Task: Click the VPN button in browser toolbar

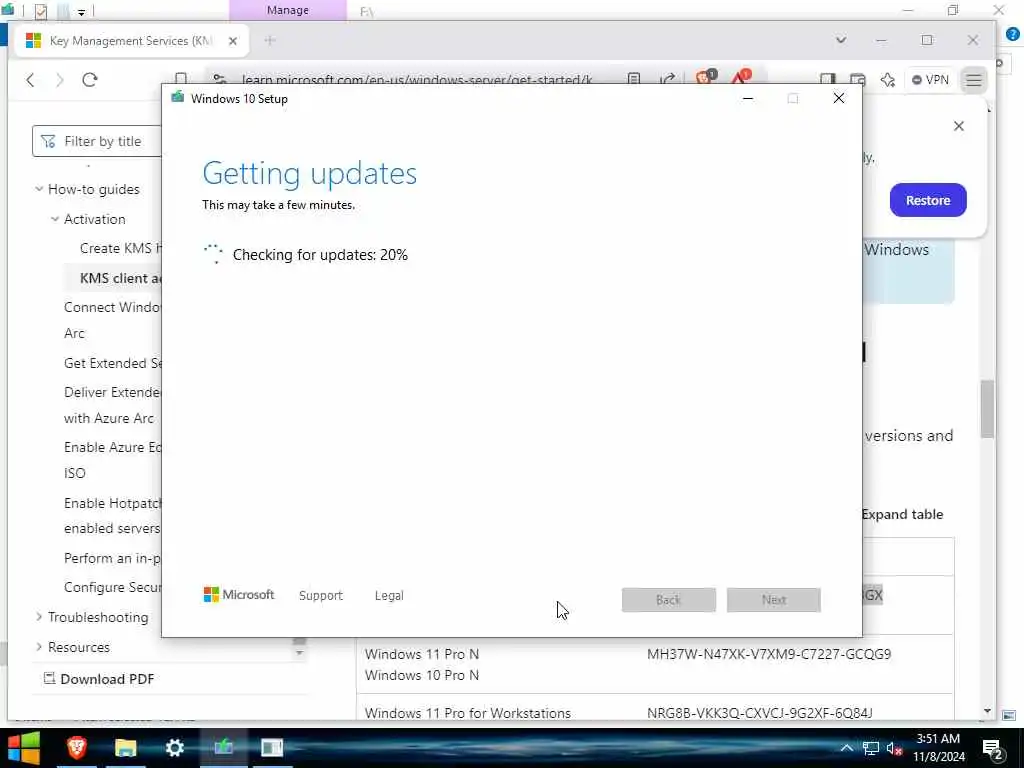Action: [x=930, y=80]
